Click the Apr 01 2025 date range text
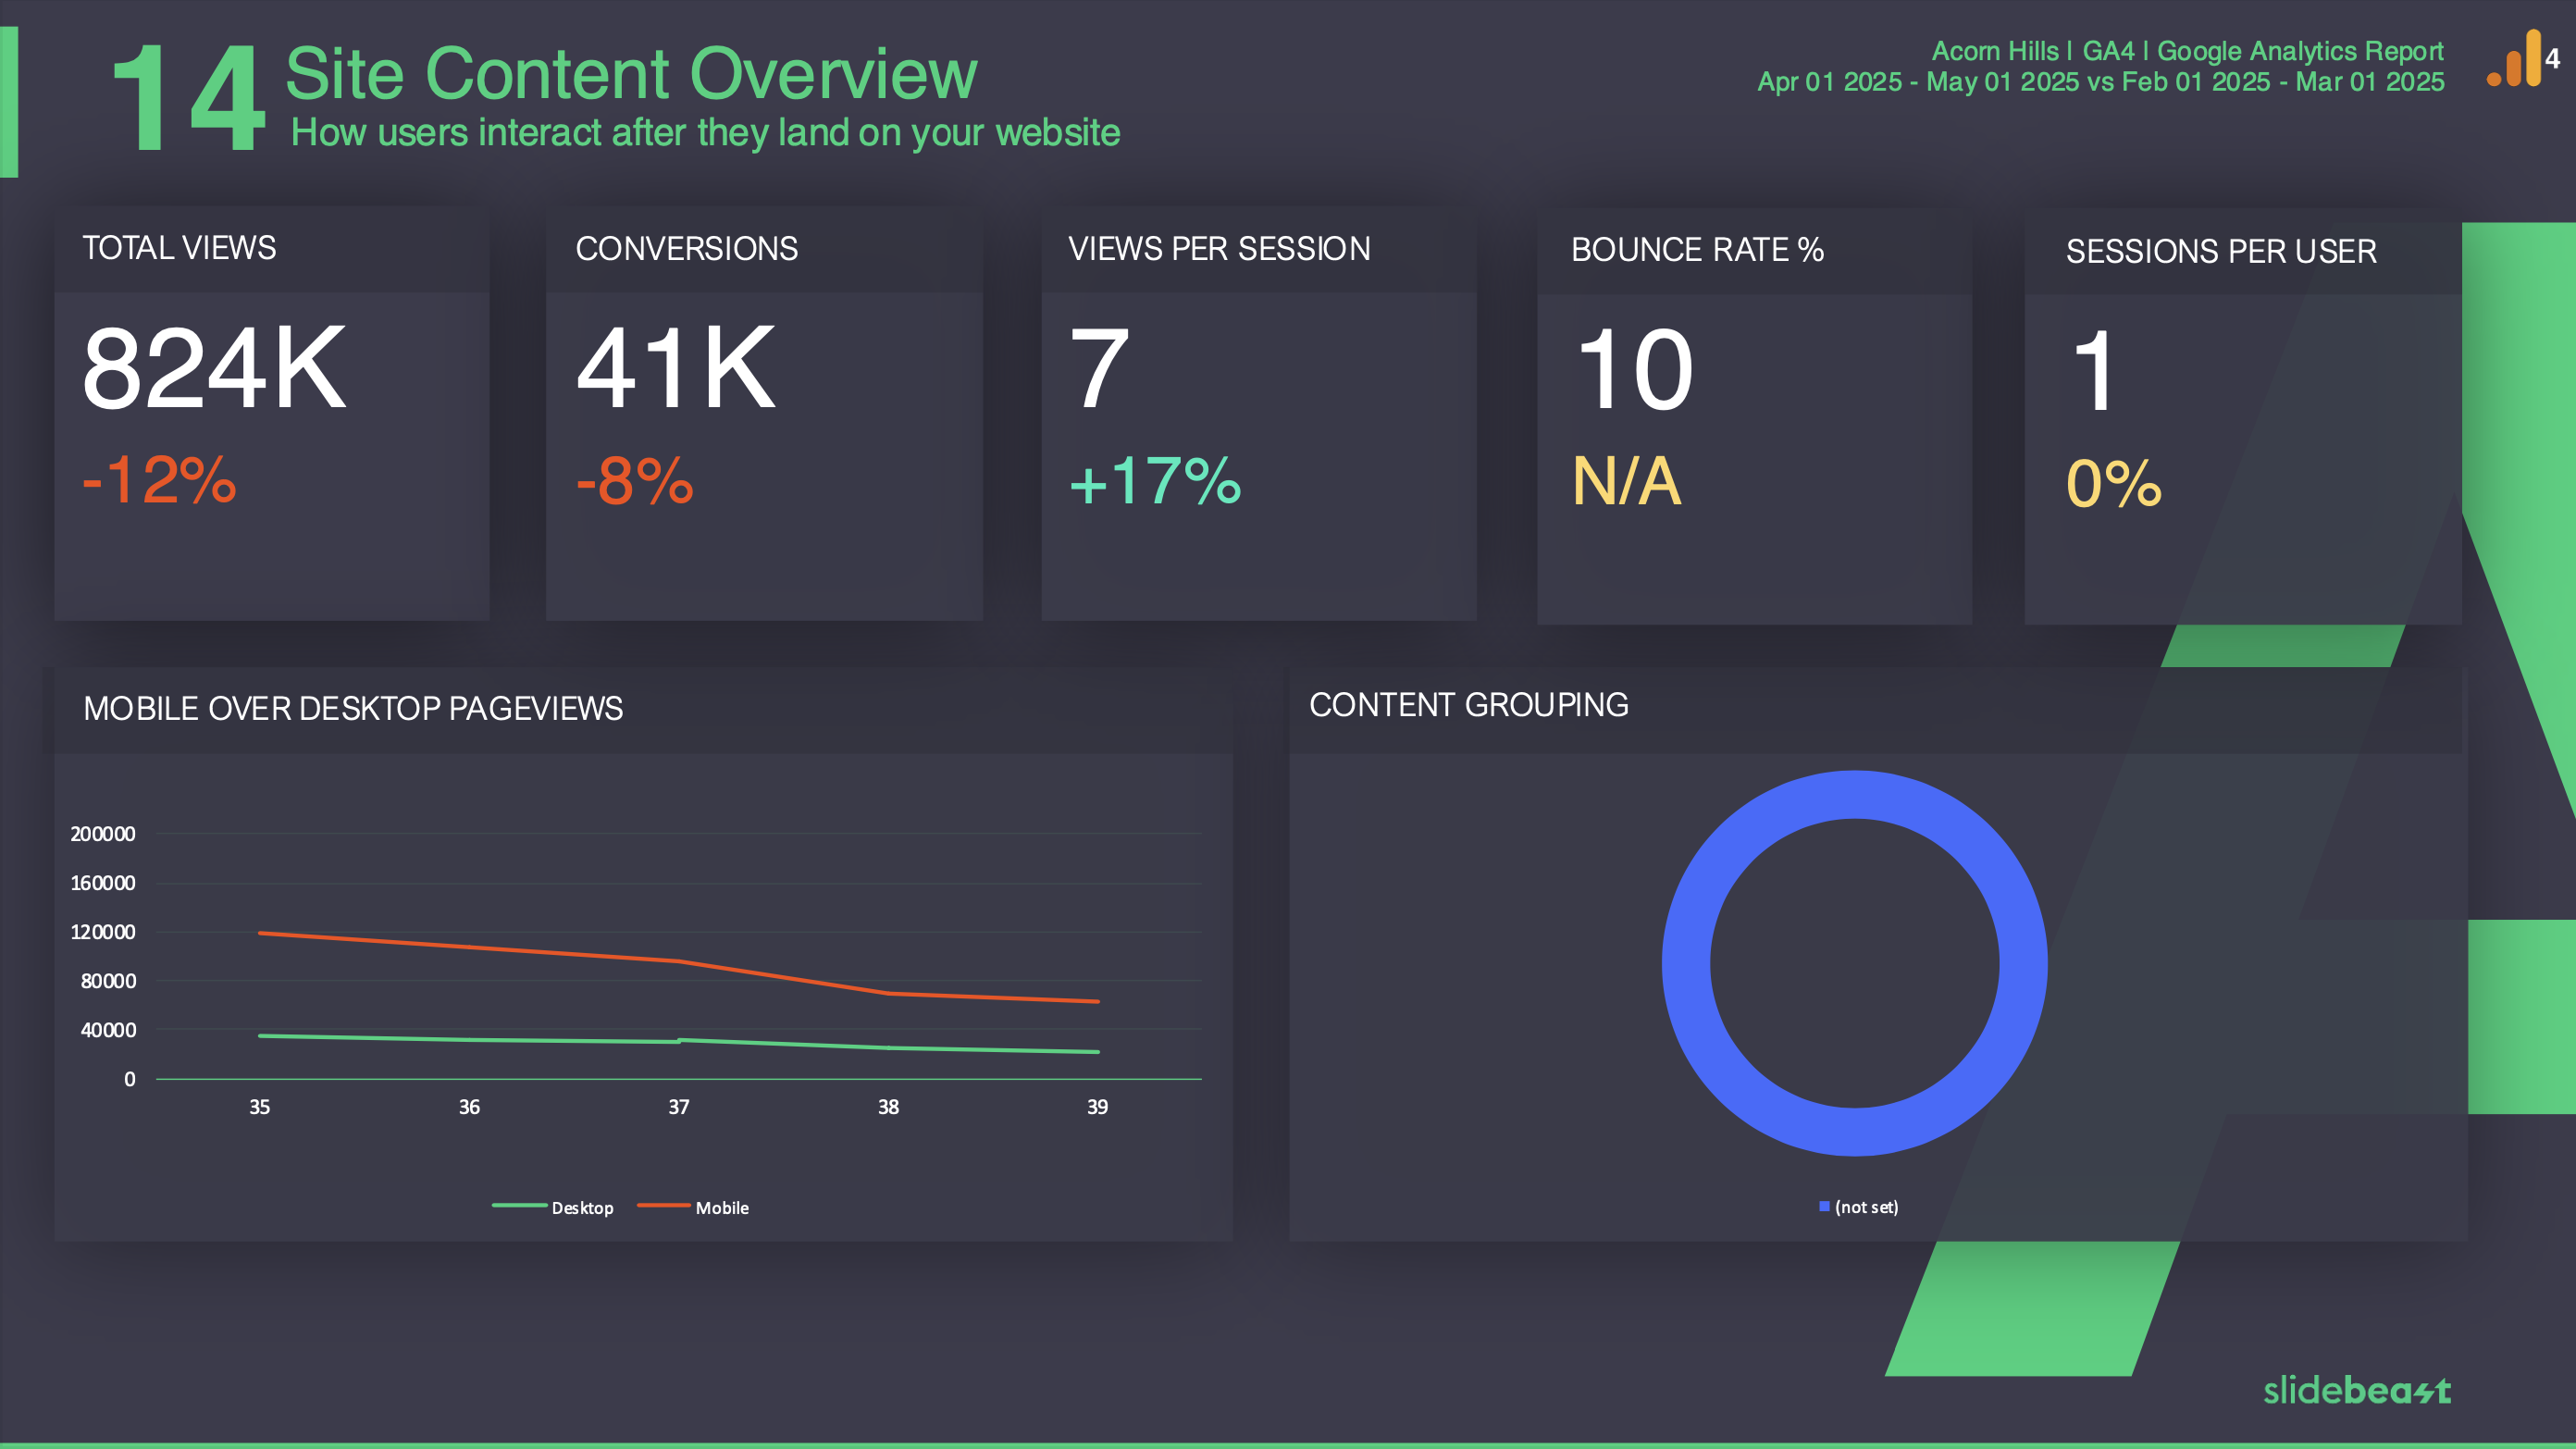Viewport: 2576px width, 1449px height. tap(2101, 82)
